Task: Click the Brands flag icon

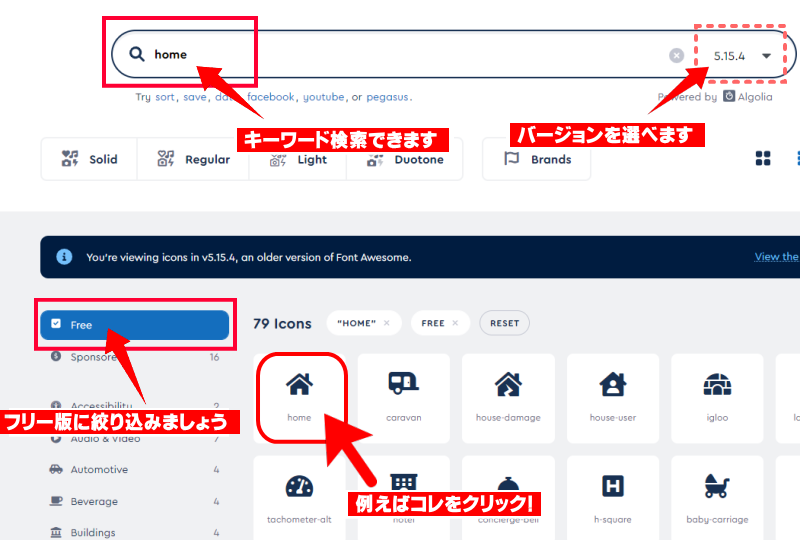Action: click(x=511, y=159)
